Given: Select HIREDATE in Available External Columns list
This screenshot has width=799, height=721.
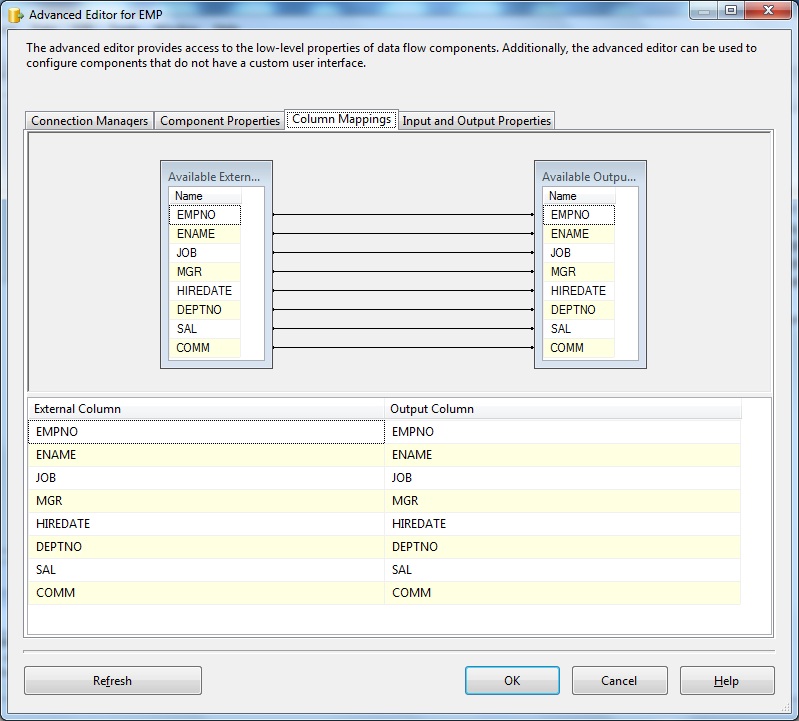Looking at the screenshot, I should point(205,290).
